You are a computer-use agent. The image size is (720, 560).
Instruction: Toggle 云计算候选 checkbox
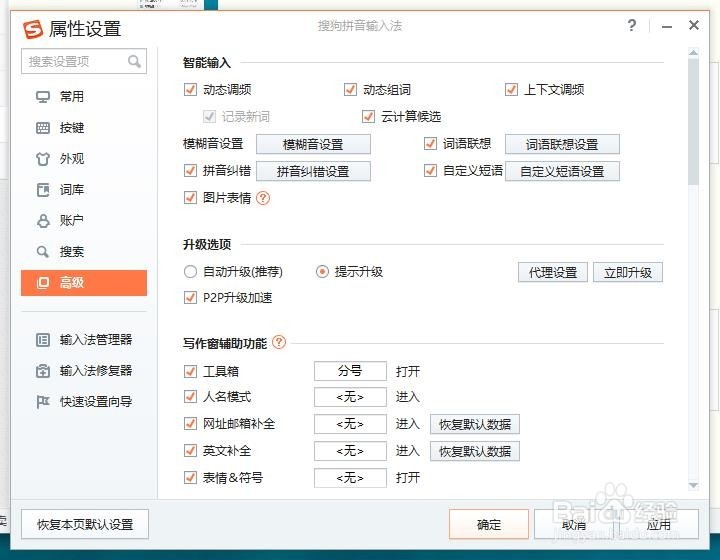click(368, 116)
